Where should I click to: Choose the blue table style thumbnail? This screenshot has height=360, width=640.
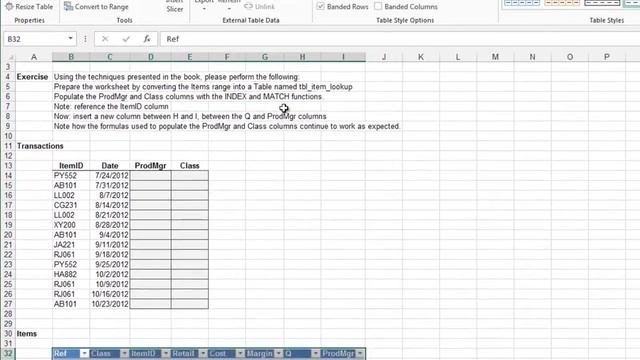point(522,3)
